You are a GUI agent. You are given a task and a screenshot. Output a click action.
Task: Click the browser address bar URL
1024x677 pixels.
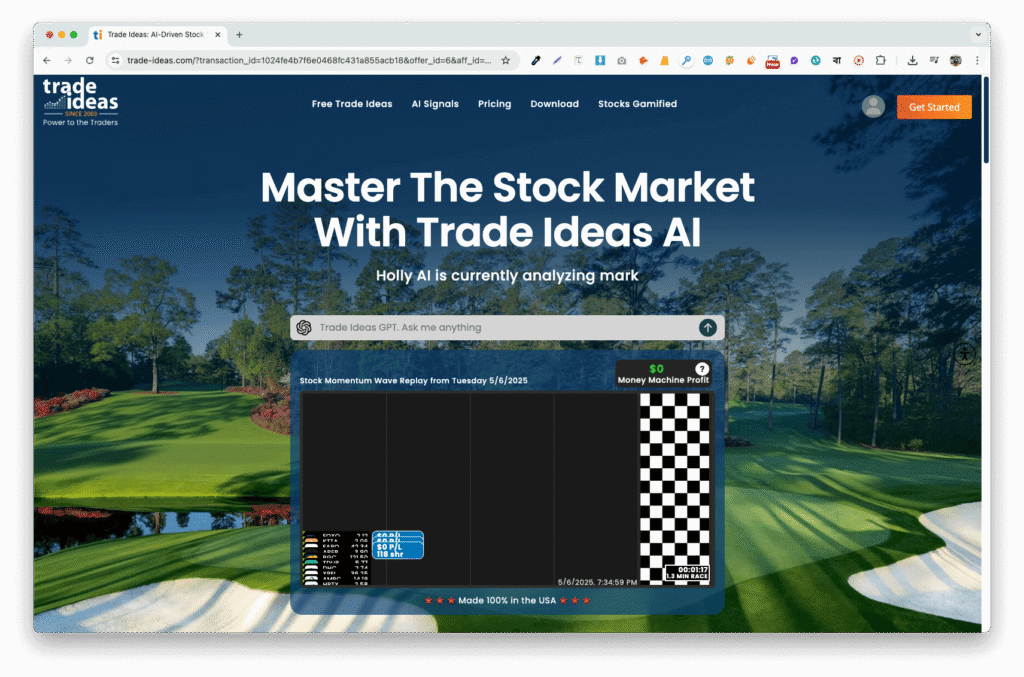pos(309,61)
